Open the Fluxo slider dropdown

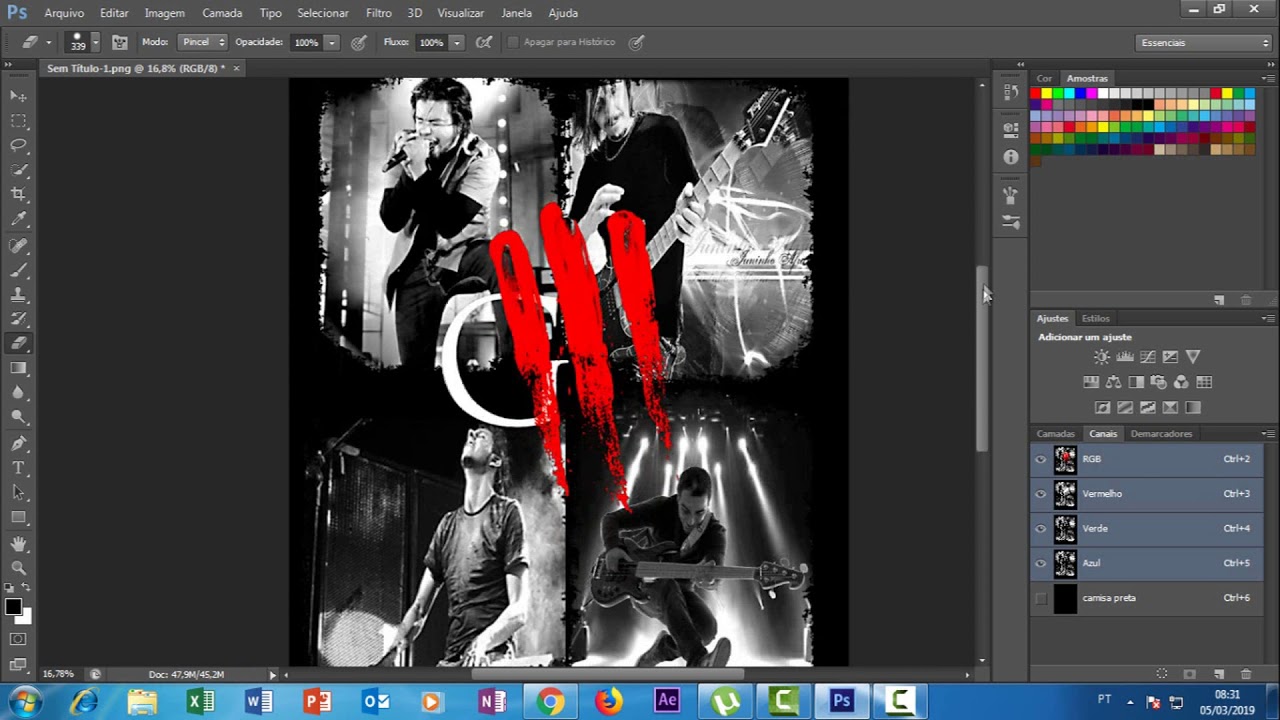(456, 42)
